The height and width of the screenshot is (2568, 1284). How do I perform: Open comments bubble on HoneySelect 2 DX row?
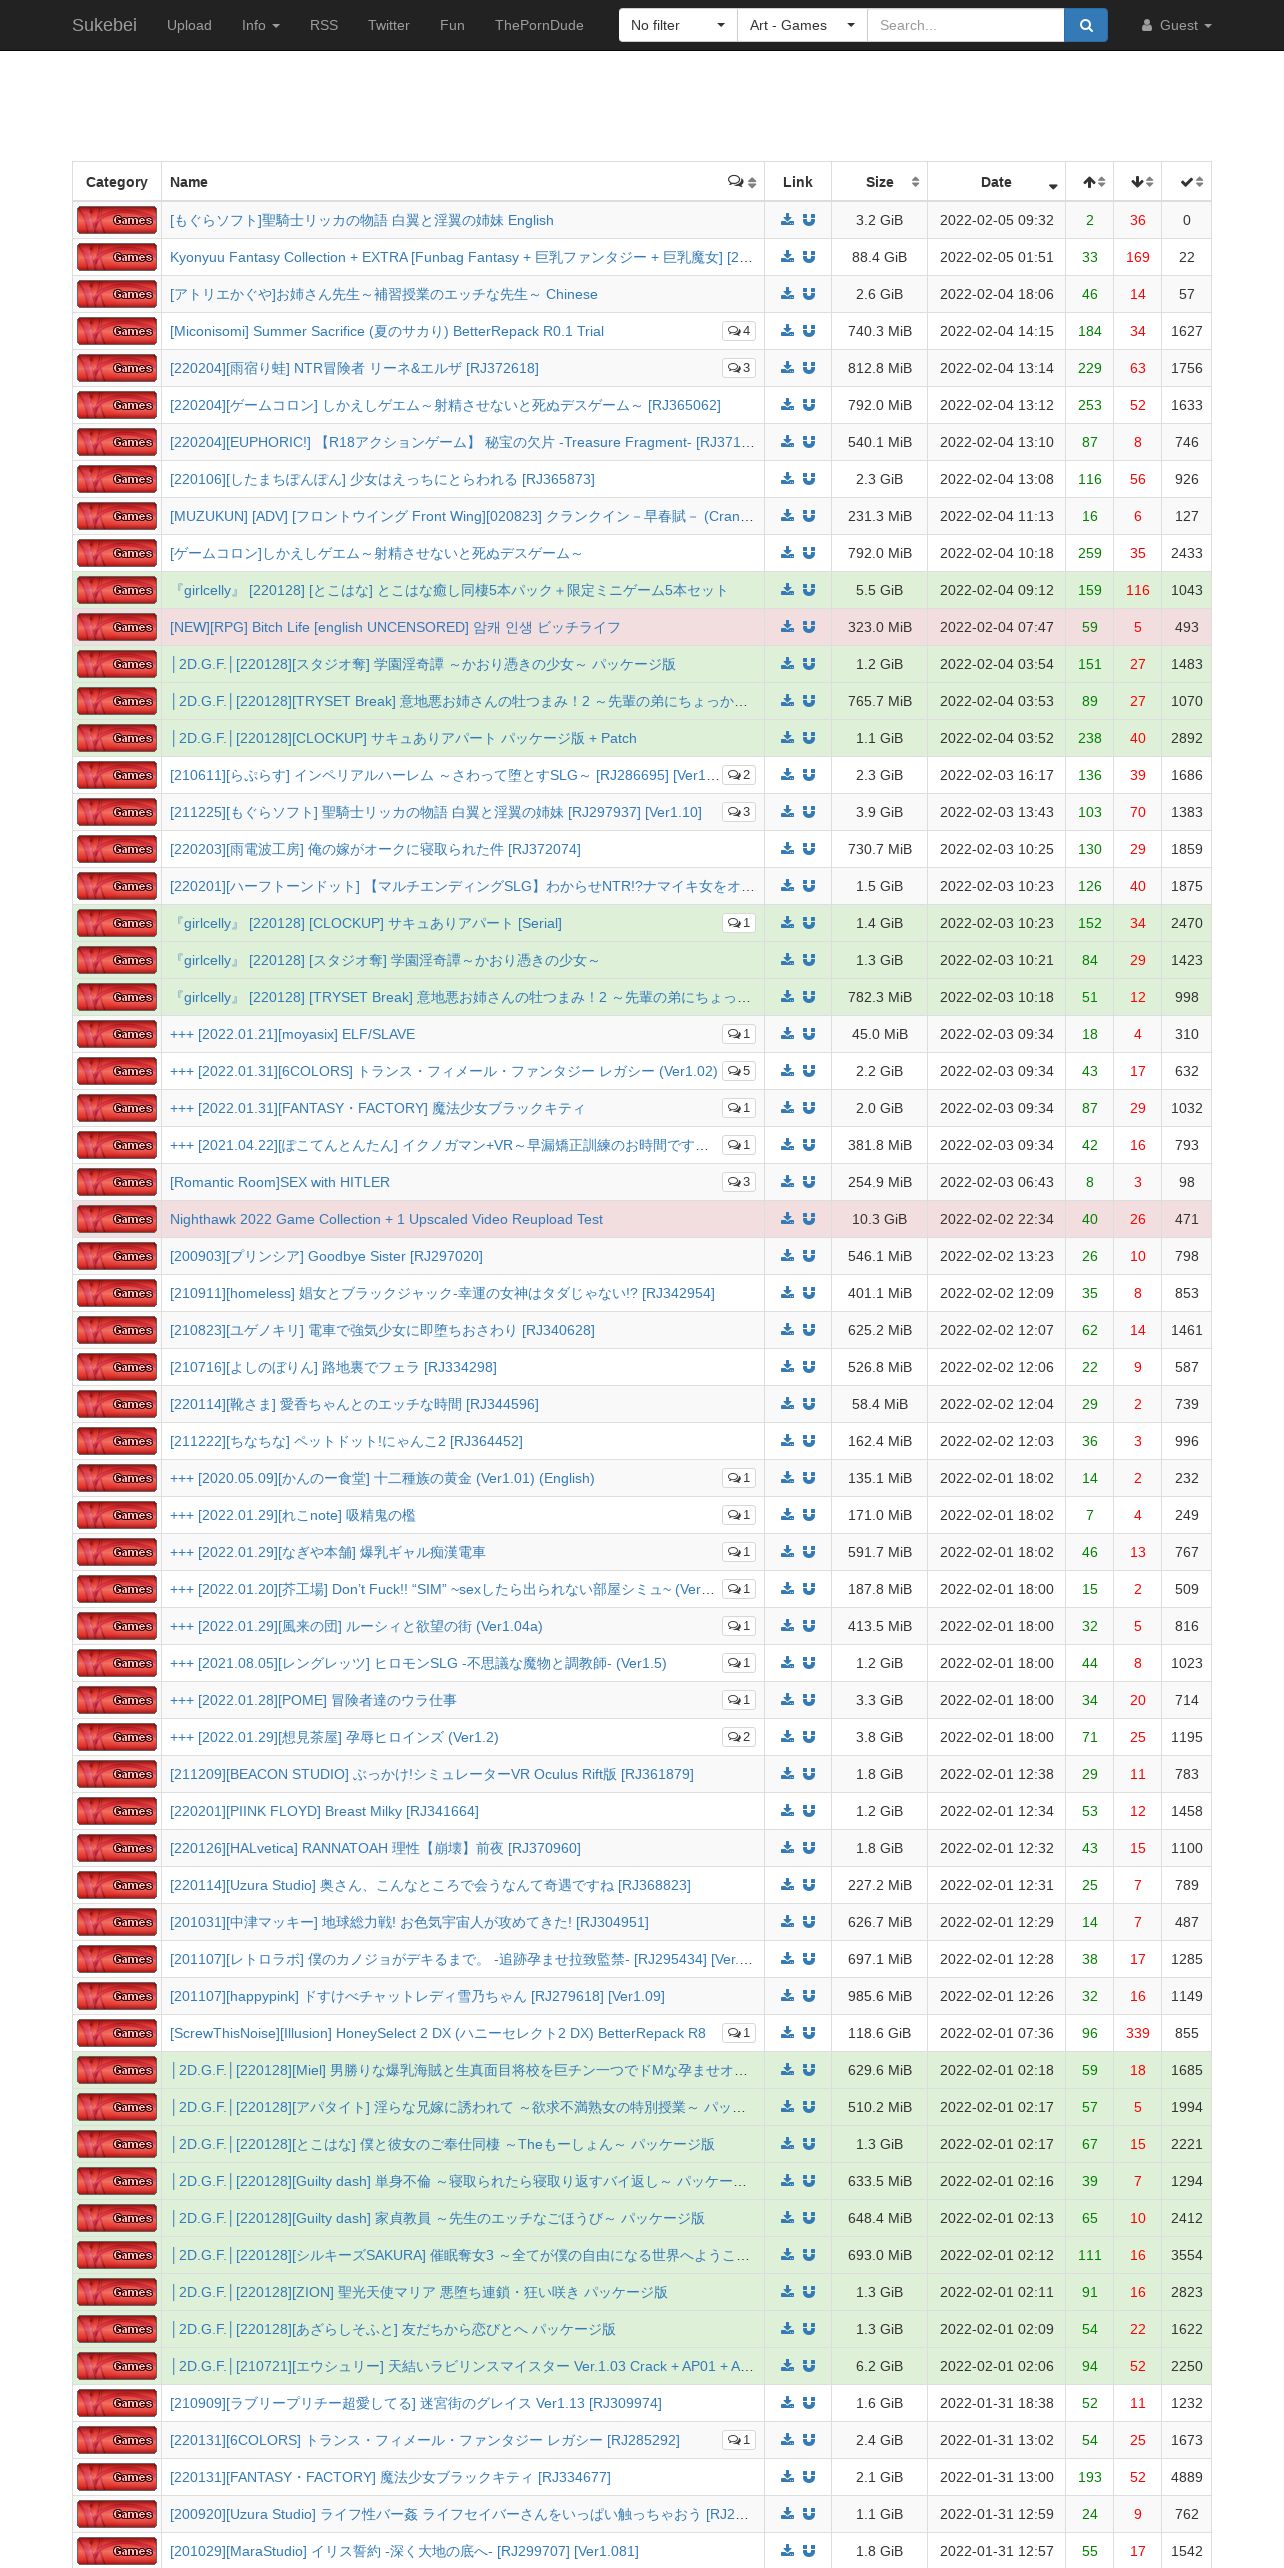[x=739, y=2033]
